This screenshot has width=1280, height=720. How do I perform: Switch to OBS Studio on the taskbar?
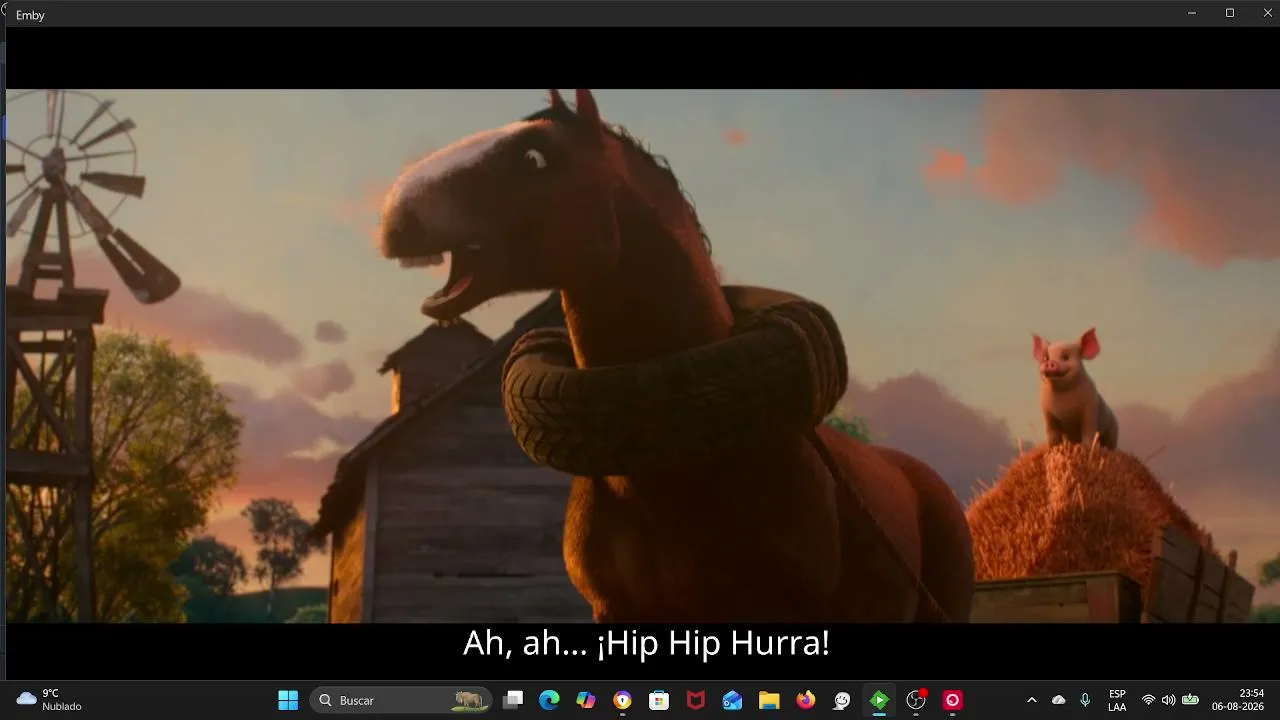[916, 700]
